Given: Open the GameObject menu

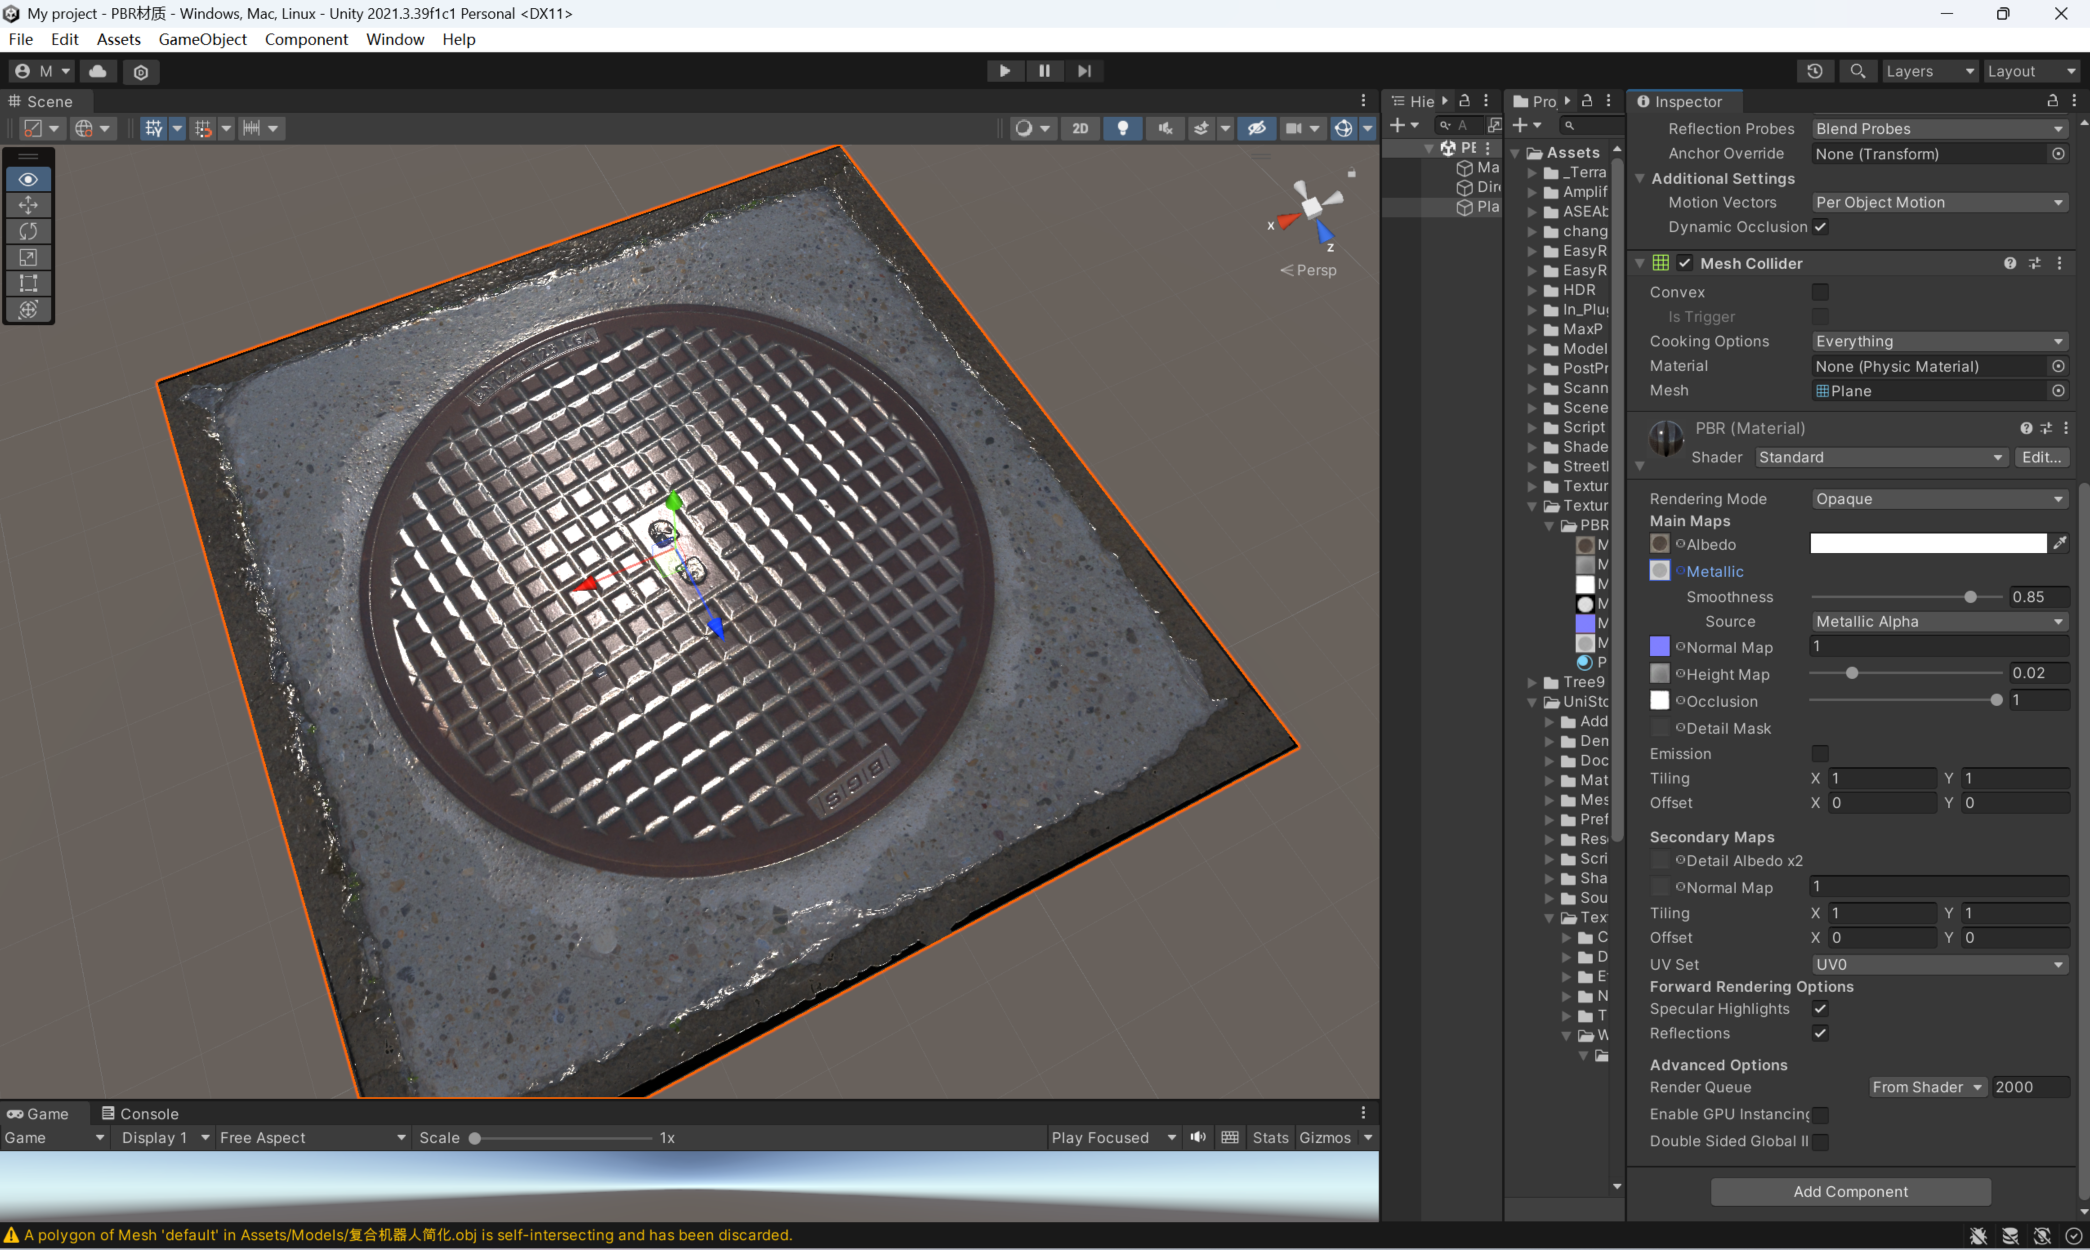Looking at the screenshot, I should (x=202, y=39).
